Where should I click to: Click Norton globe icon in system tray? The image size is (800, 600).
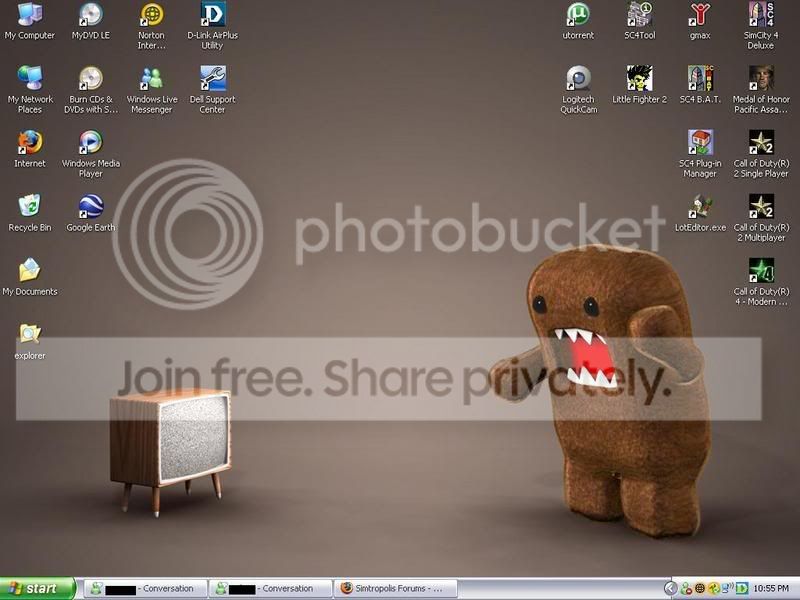700,589
